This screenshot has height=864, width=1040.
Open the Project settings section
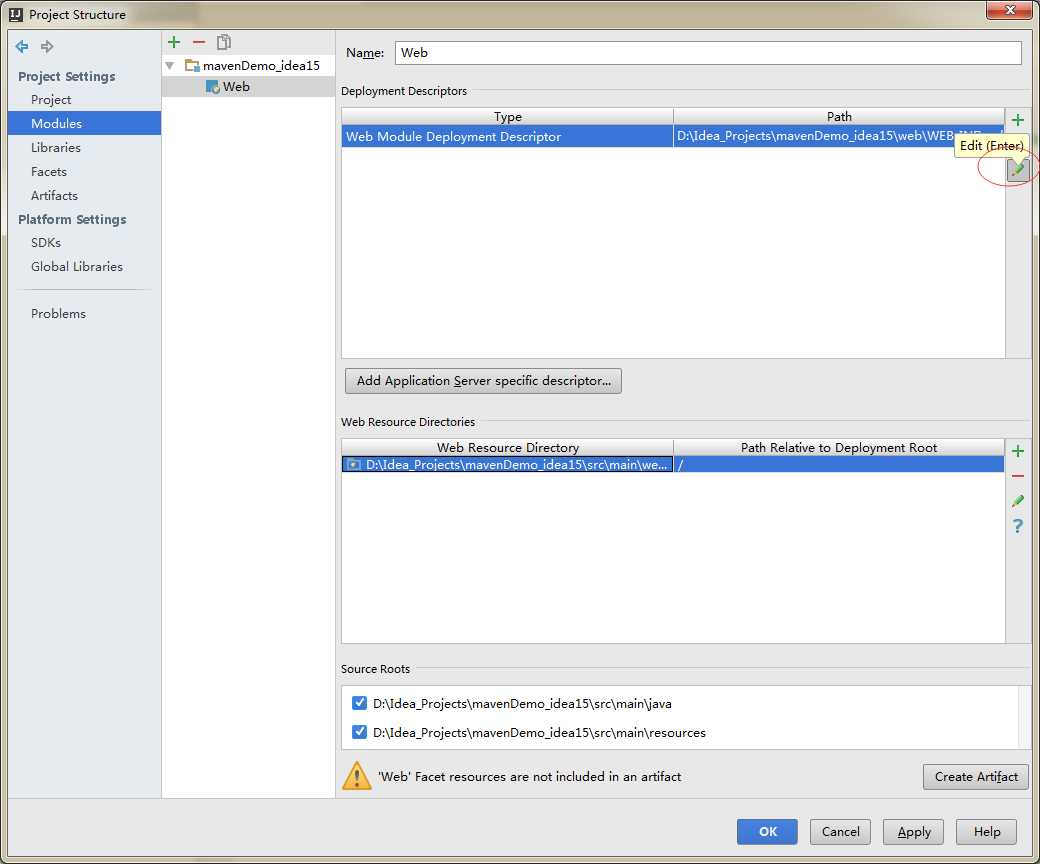pyautogui.click(x=51, y=99)
